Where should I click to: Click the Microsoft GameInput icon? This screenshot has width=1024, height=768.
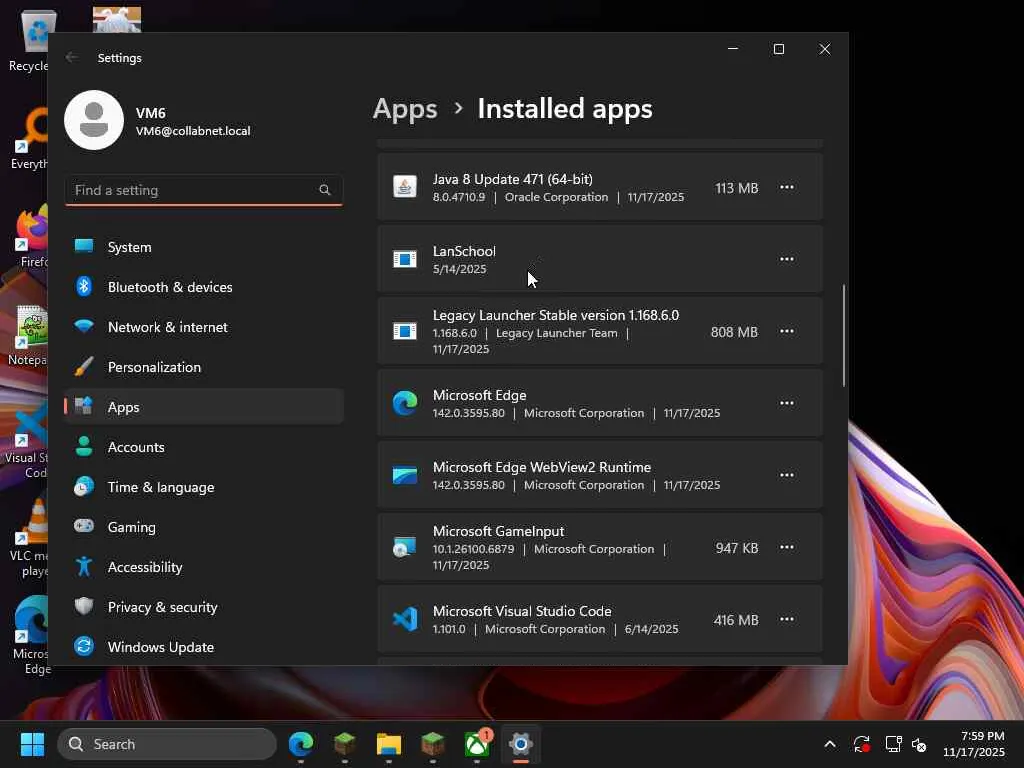[405, 547]
